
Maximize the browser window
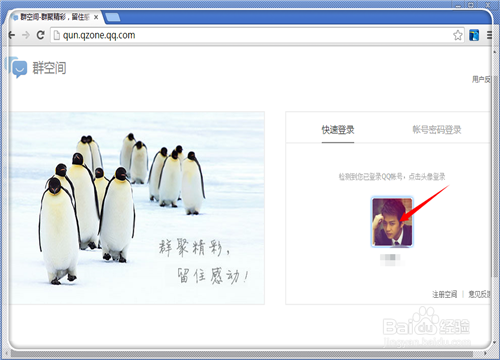471,5
